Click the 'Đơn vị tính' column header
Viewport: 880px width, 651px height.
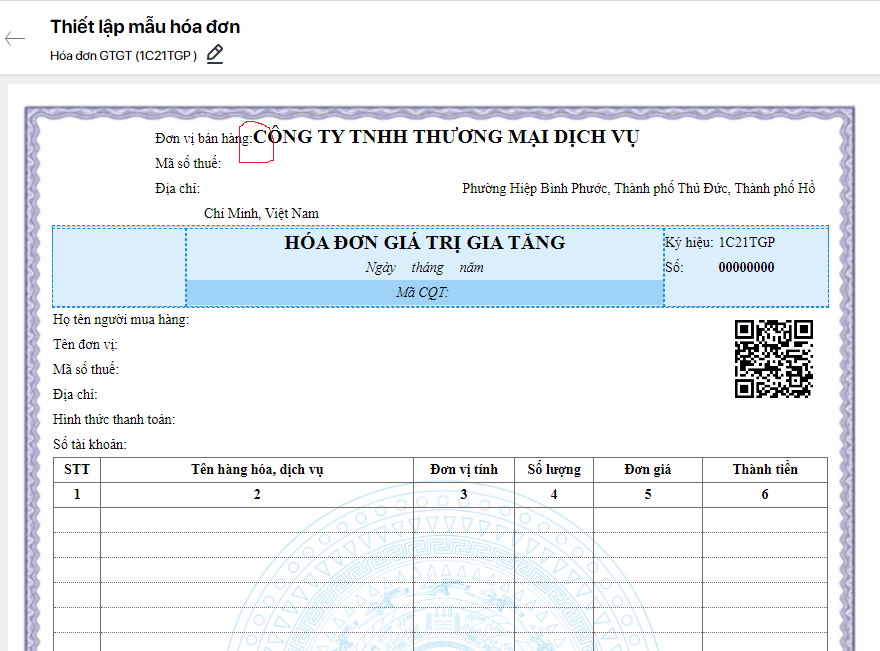464,469
